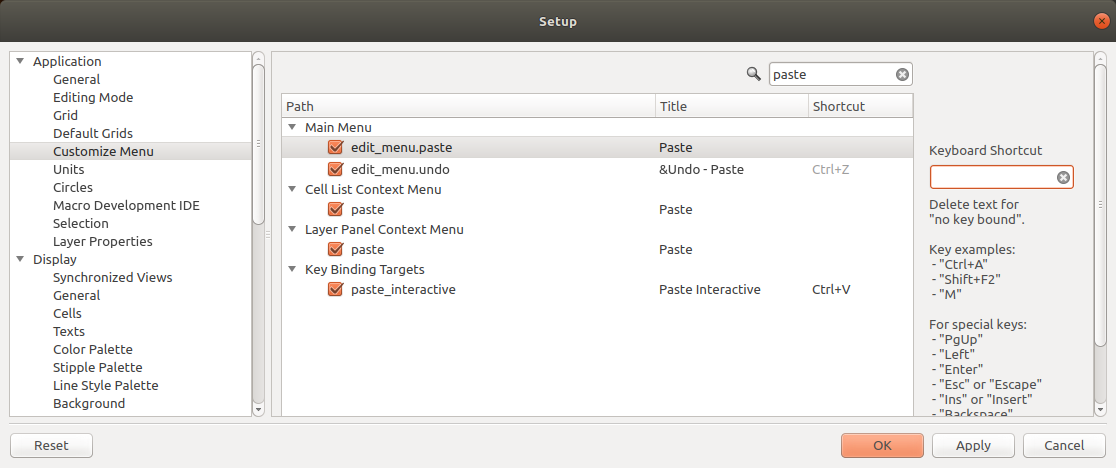Viewport: 1116px width, 468px height.
Task: Select Macro Development IDE page
Action: 126,206
